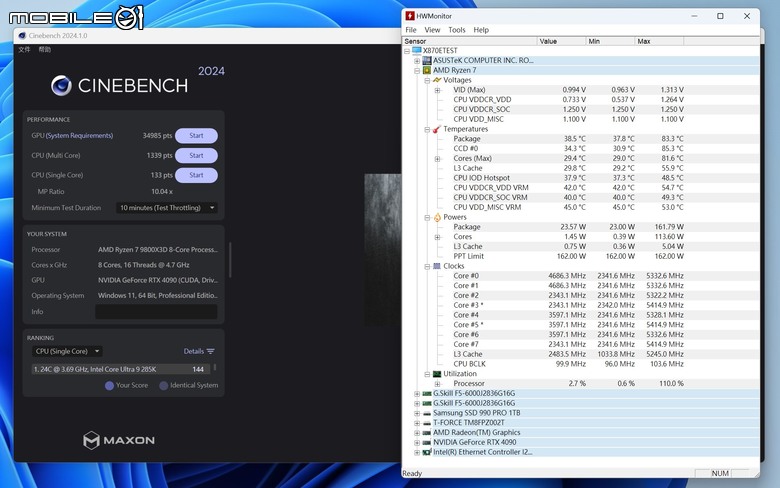Click the Min column header
The image size is (780, 488).
coord(610,41)
